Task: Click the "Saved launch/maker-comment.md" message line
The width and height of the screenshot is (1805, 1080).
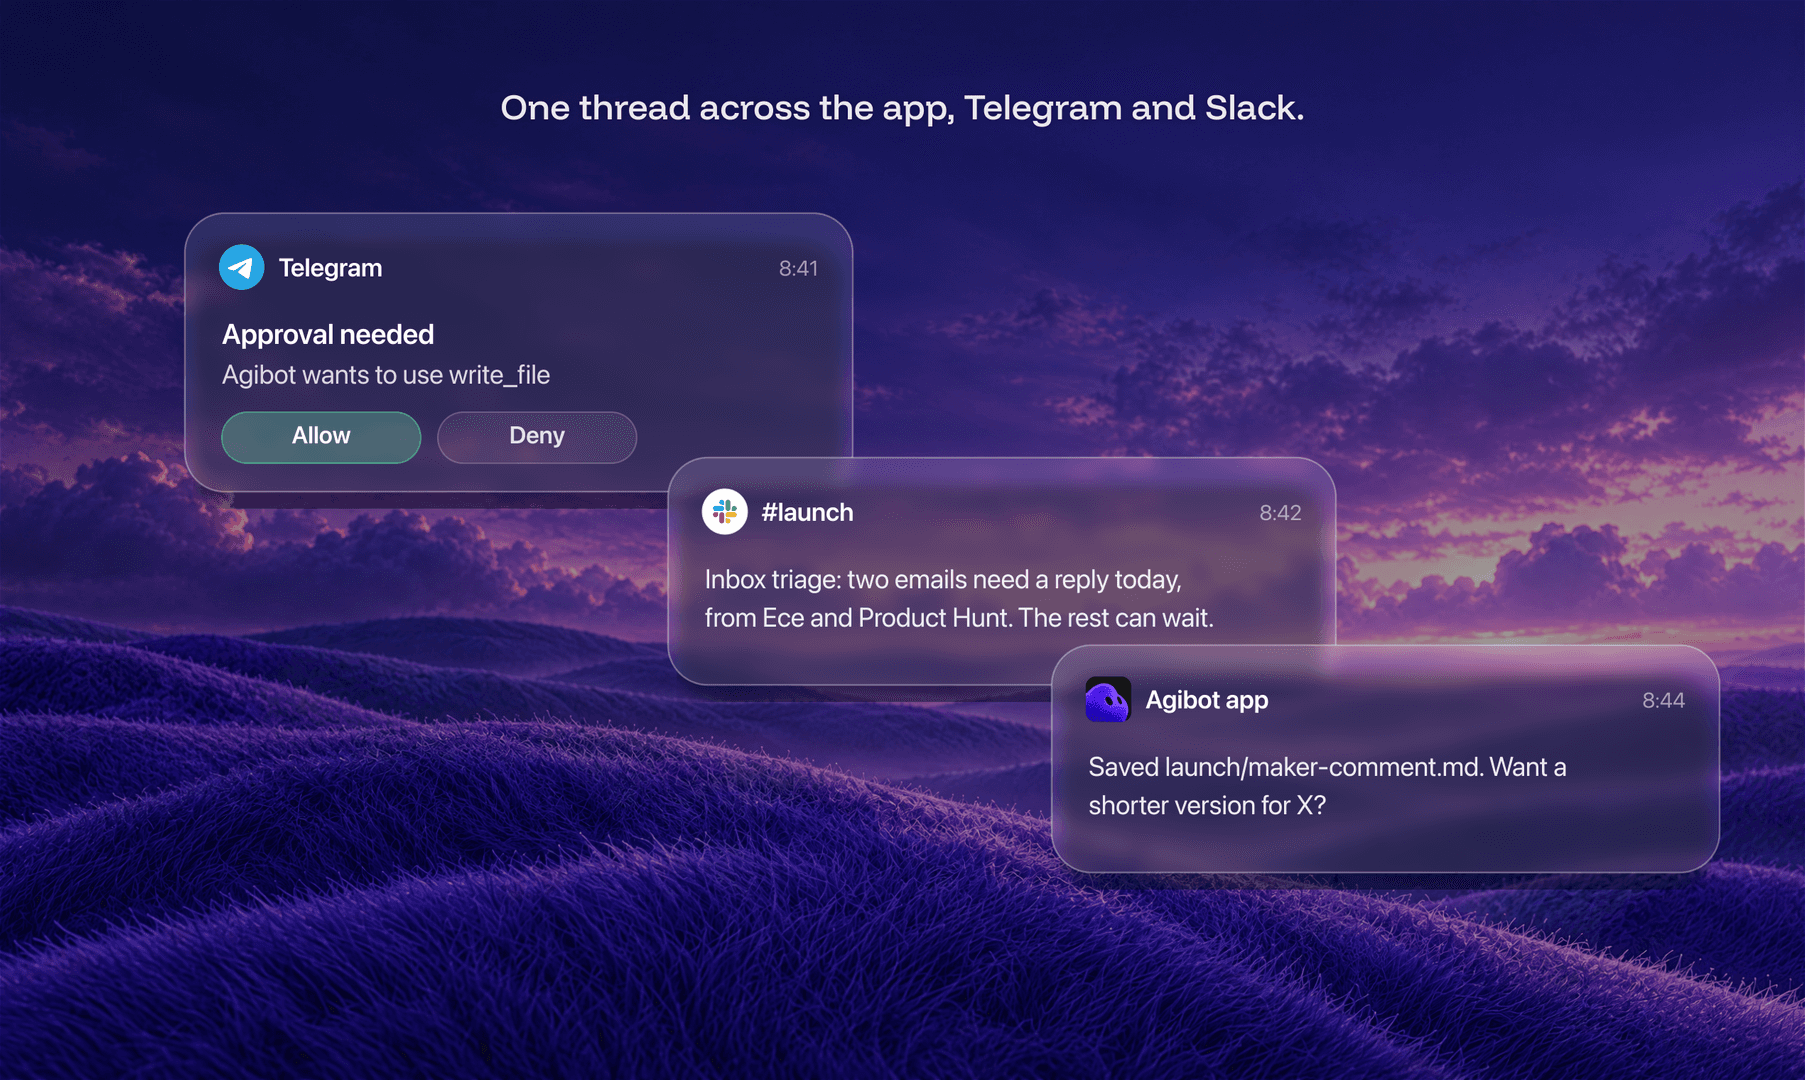Action: click(x=1327, y=767)
